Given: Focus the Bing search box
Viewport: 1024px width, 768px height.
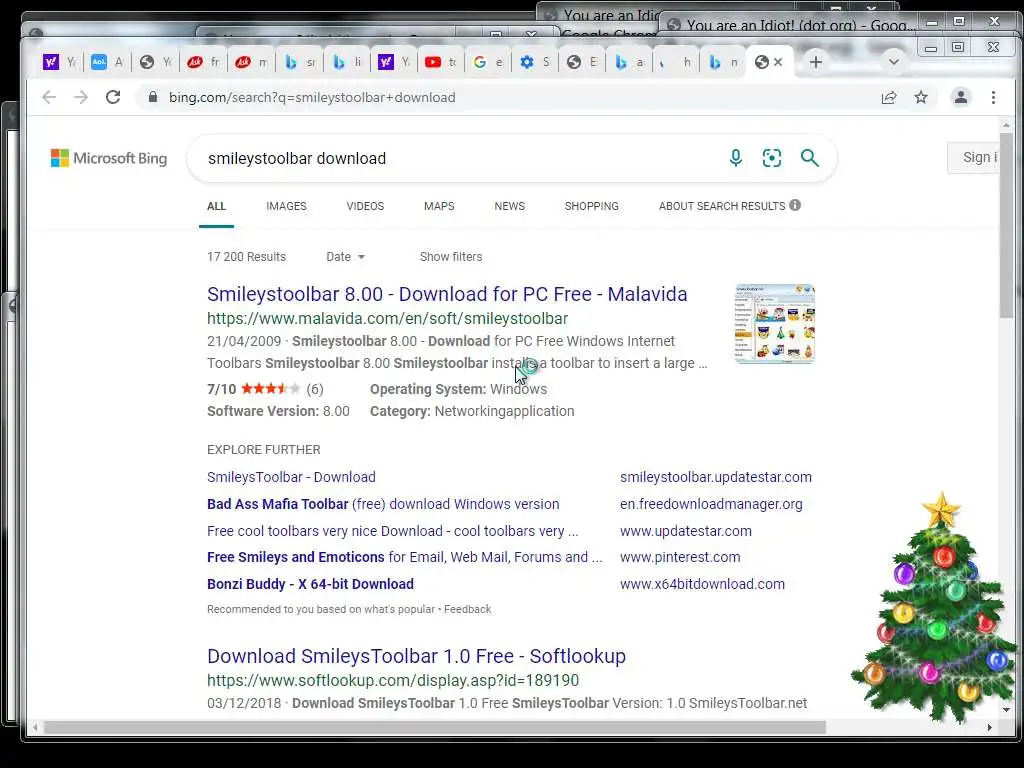Looking at the screenshot, I should (457, 159).
